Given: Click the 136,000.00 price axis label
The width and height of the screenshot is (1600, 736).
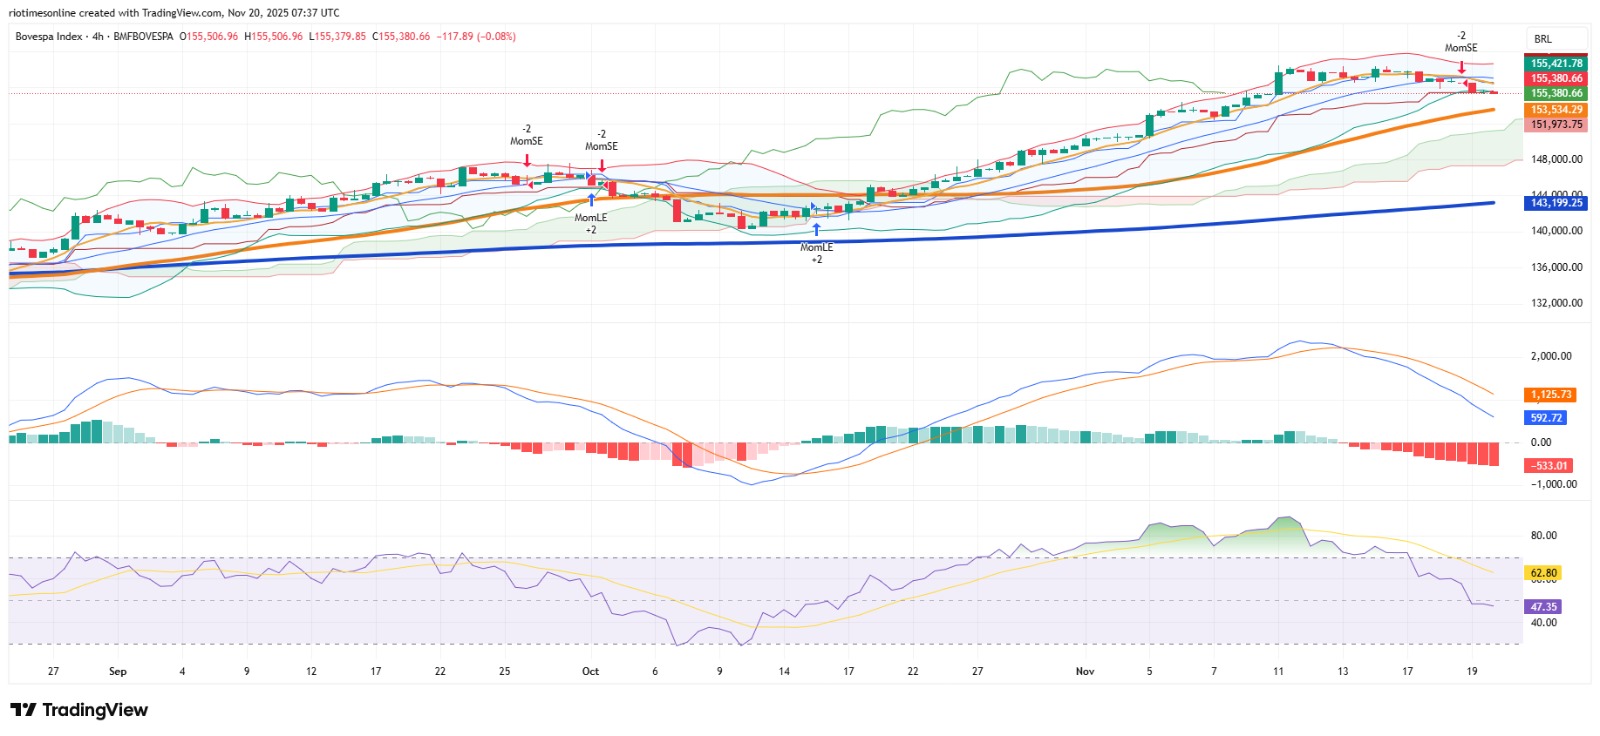Looking at the screenshot, I should 1557,267.
